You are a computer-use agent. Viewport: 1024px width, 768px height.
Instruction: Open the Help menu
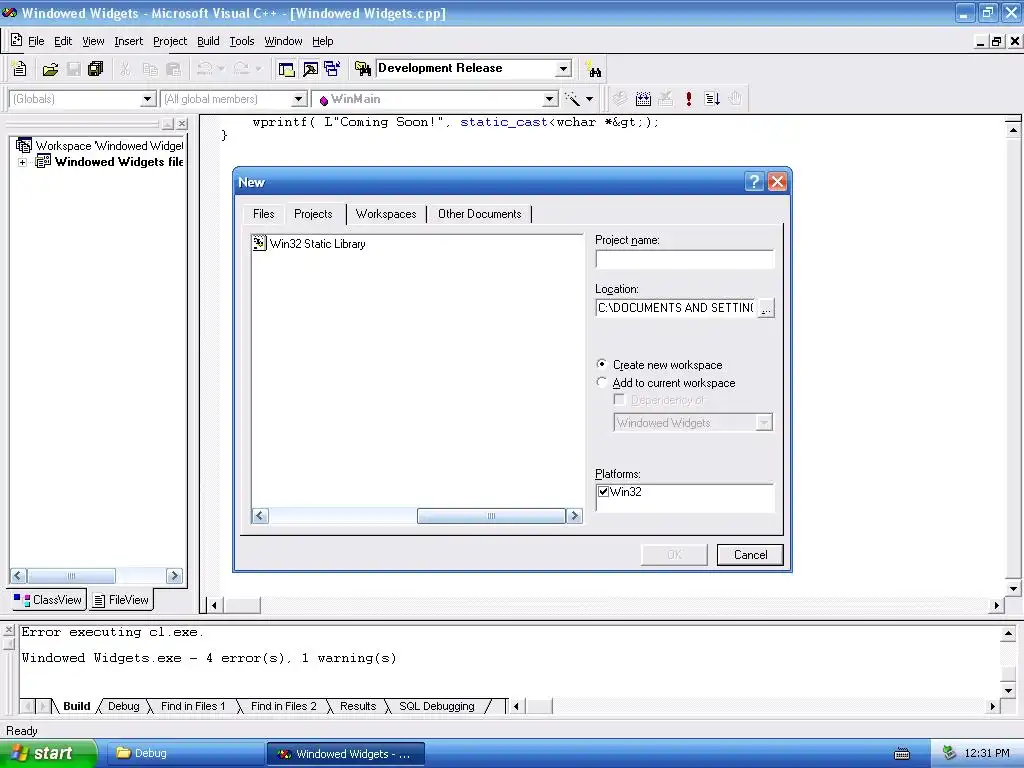[x=323, y=41]
